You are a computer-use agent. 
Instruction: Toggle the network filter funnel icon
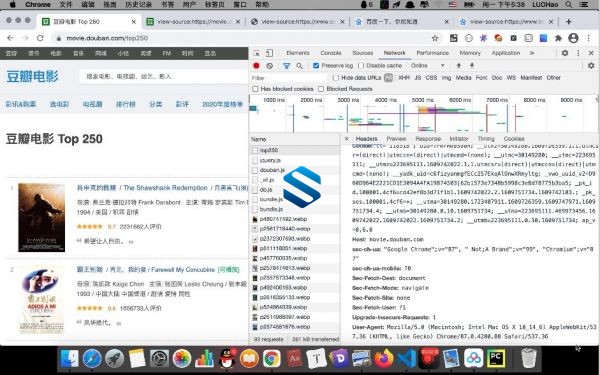(286, 66)
